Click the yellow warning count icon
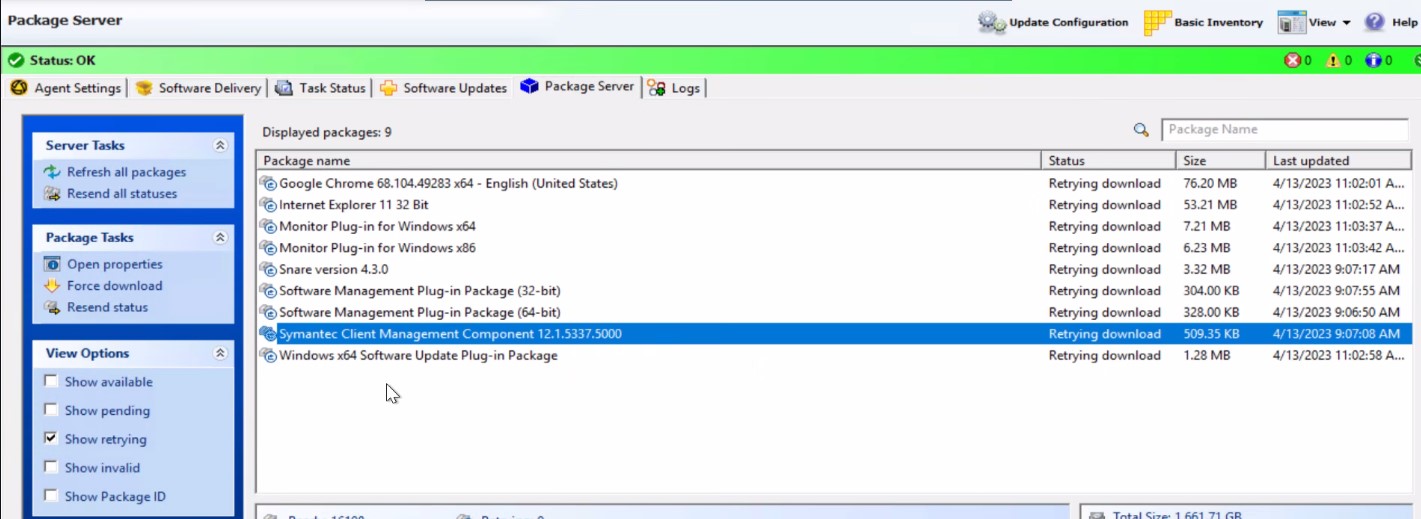This screenshot has height=519, width=1421. point(1334,61)
